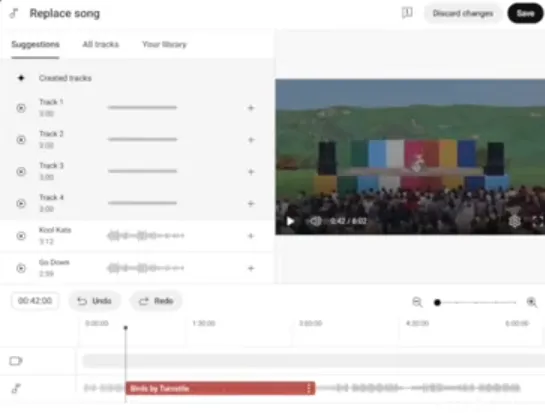Preview Track 4 with its play icon
This screenshot has height=413, width=545.
[x=21, y=203]
